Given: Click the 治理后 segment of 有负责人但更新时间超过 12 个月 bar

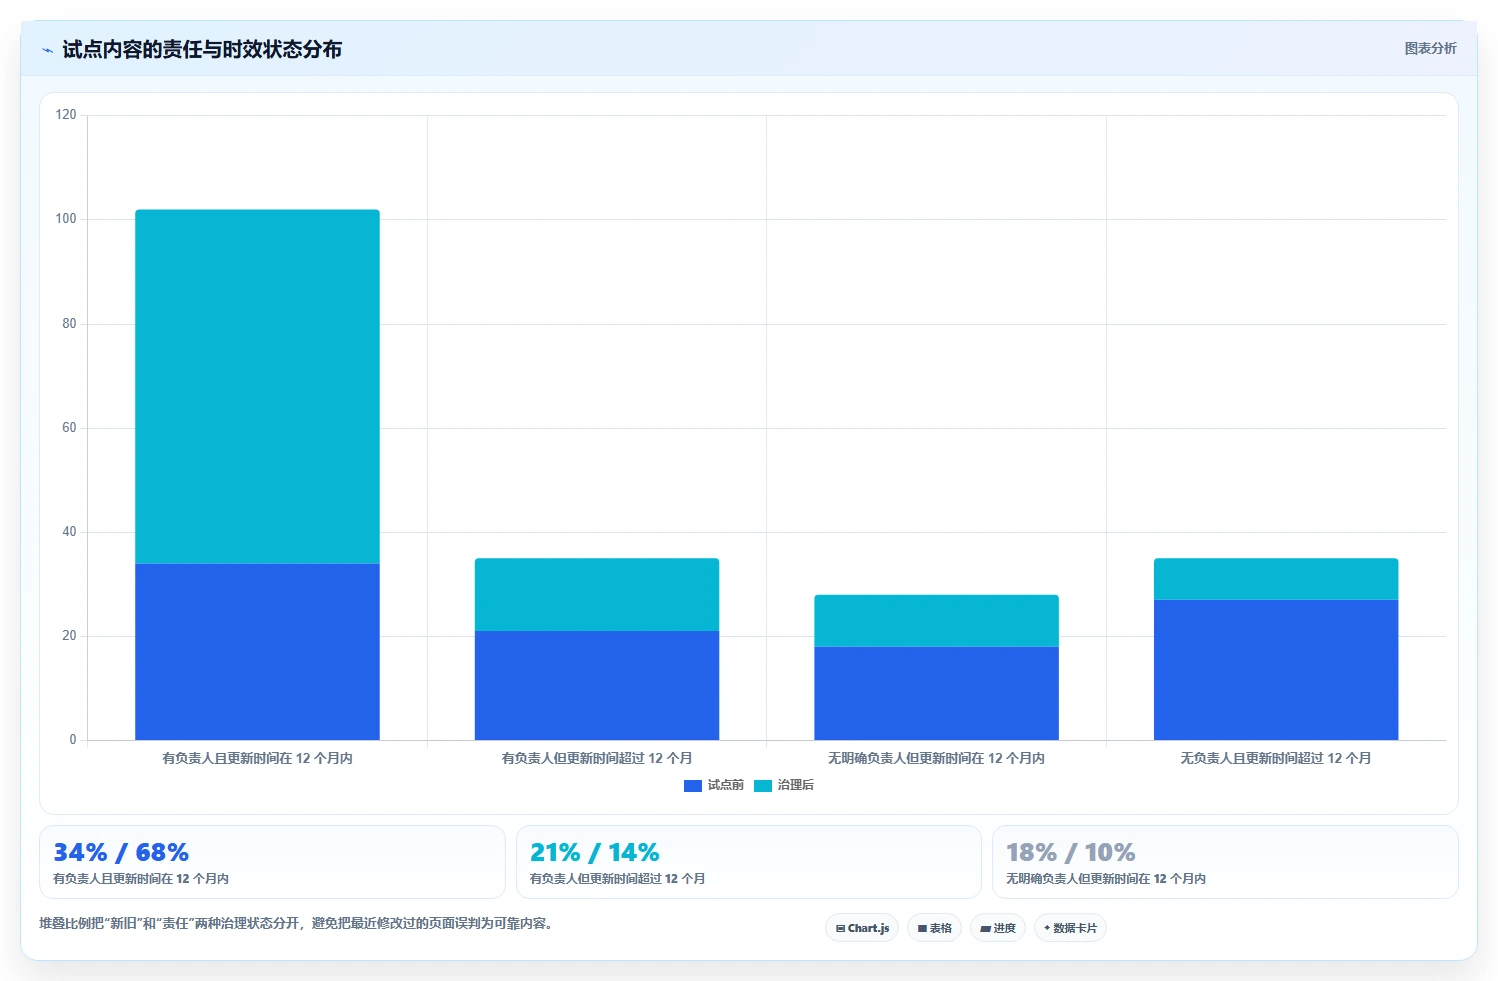Looking at the screenshot, I should tap(597, 594).
